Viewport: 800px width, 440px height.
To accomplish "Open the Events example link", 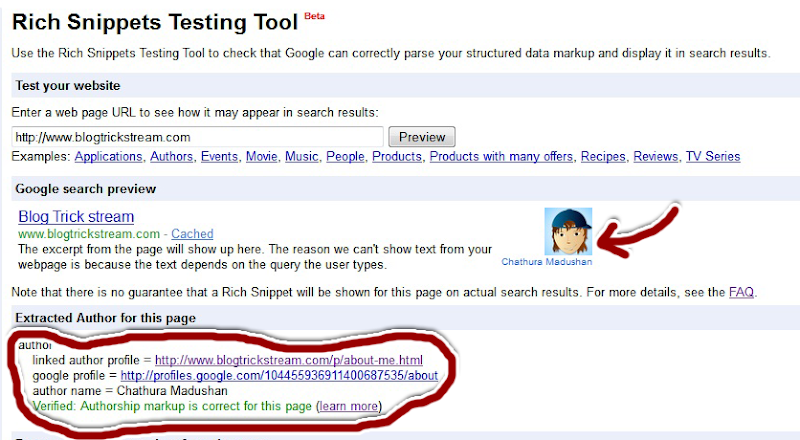I will 219,157.
